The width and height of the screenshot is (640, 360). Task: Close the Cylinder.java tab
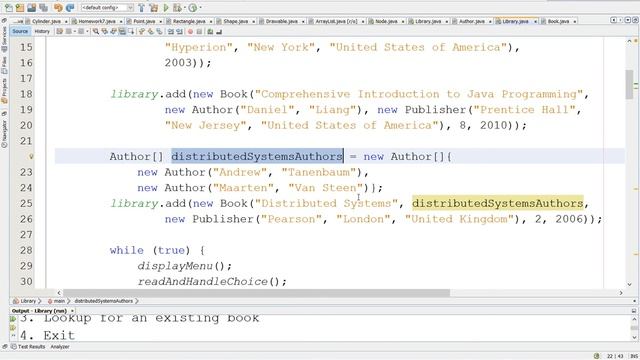click(x=66, y=21)
